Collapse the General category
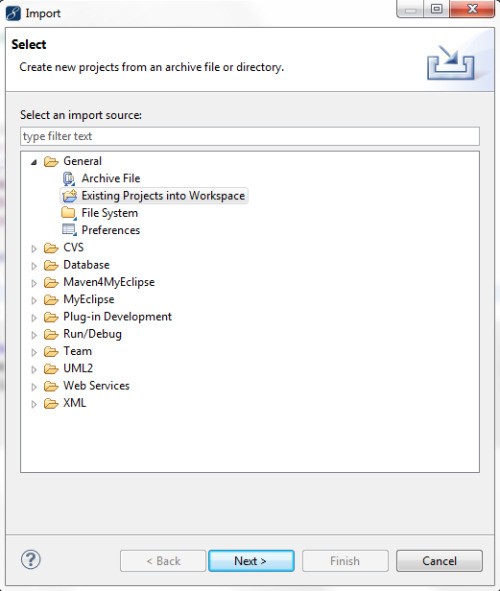Image resolution: width=500 pixels, height=591 pixels. click(x=34, y=162)
